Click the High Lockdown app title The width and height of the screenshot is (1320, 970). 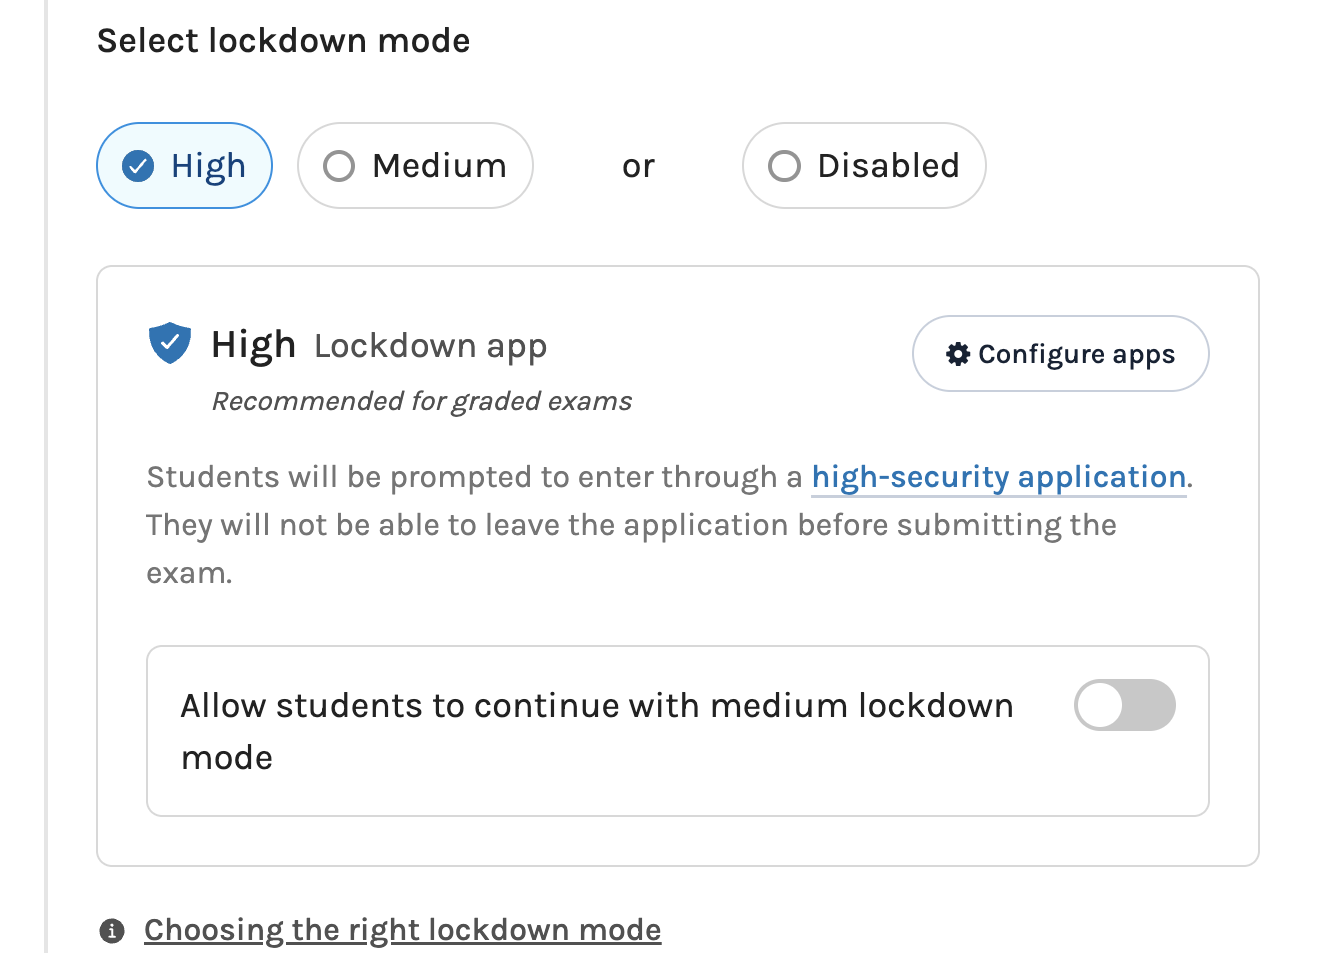379,345
